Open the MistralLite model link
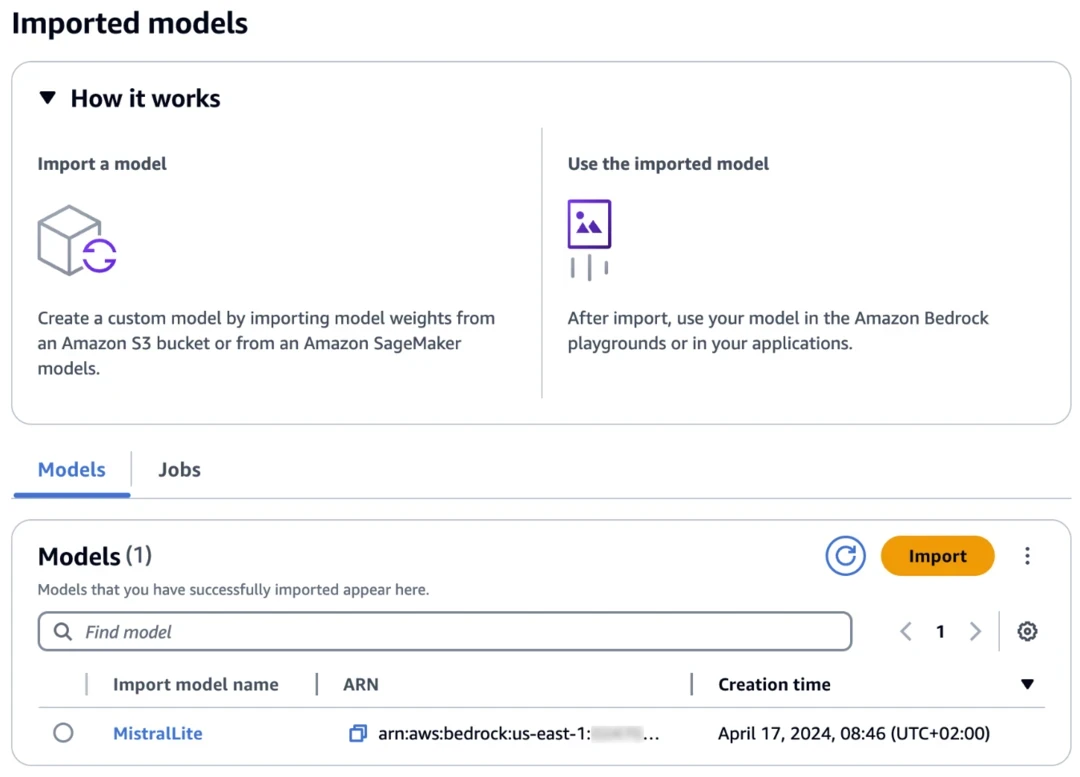This screenshot has height=777, width=1080. [157, 733]
